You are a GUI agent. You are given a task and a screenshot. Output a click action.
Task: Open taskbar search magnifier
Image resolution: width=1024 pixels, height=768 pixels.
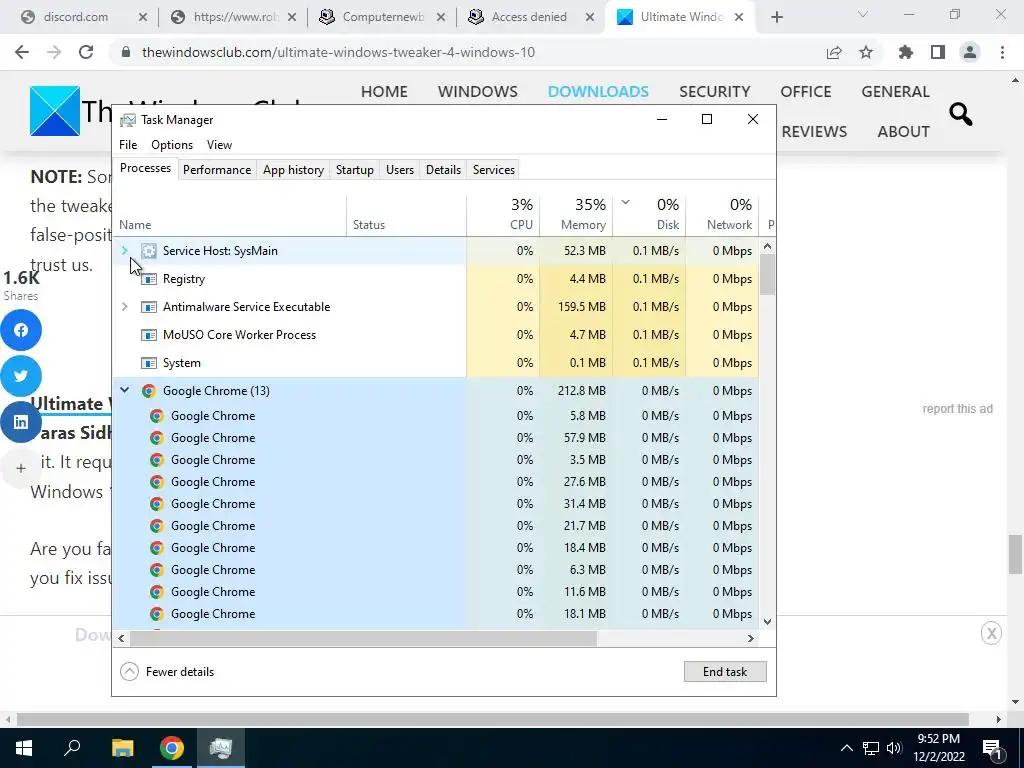click(x=72, y=748)
